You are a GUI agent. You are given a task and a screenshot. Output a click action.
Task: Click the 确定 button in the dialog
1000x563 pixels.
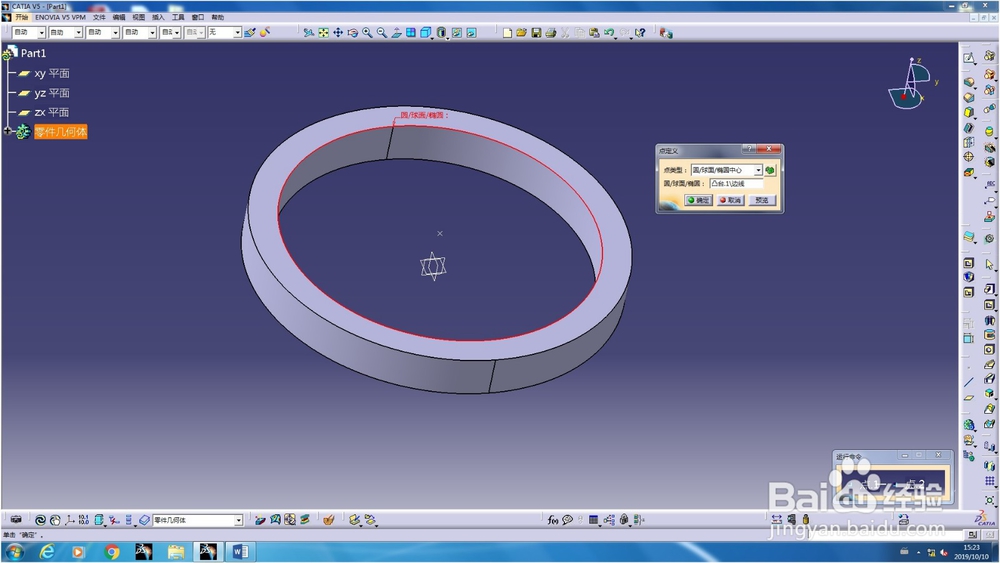click(x=698, y=200)
